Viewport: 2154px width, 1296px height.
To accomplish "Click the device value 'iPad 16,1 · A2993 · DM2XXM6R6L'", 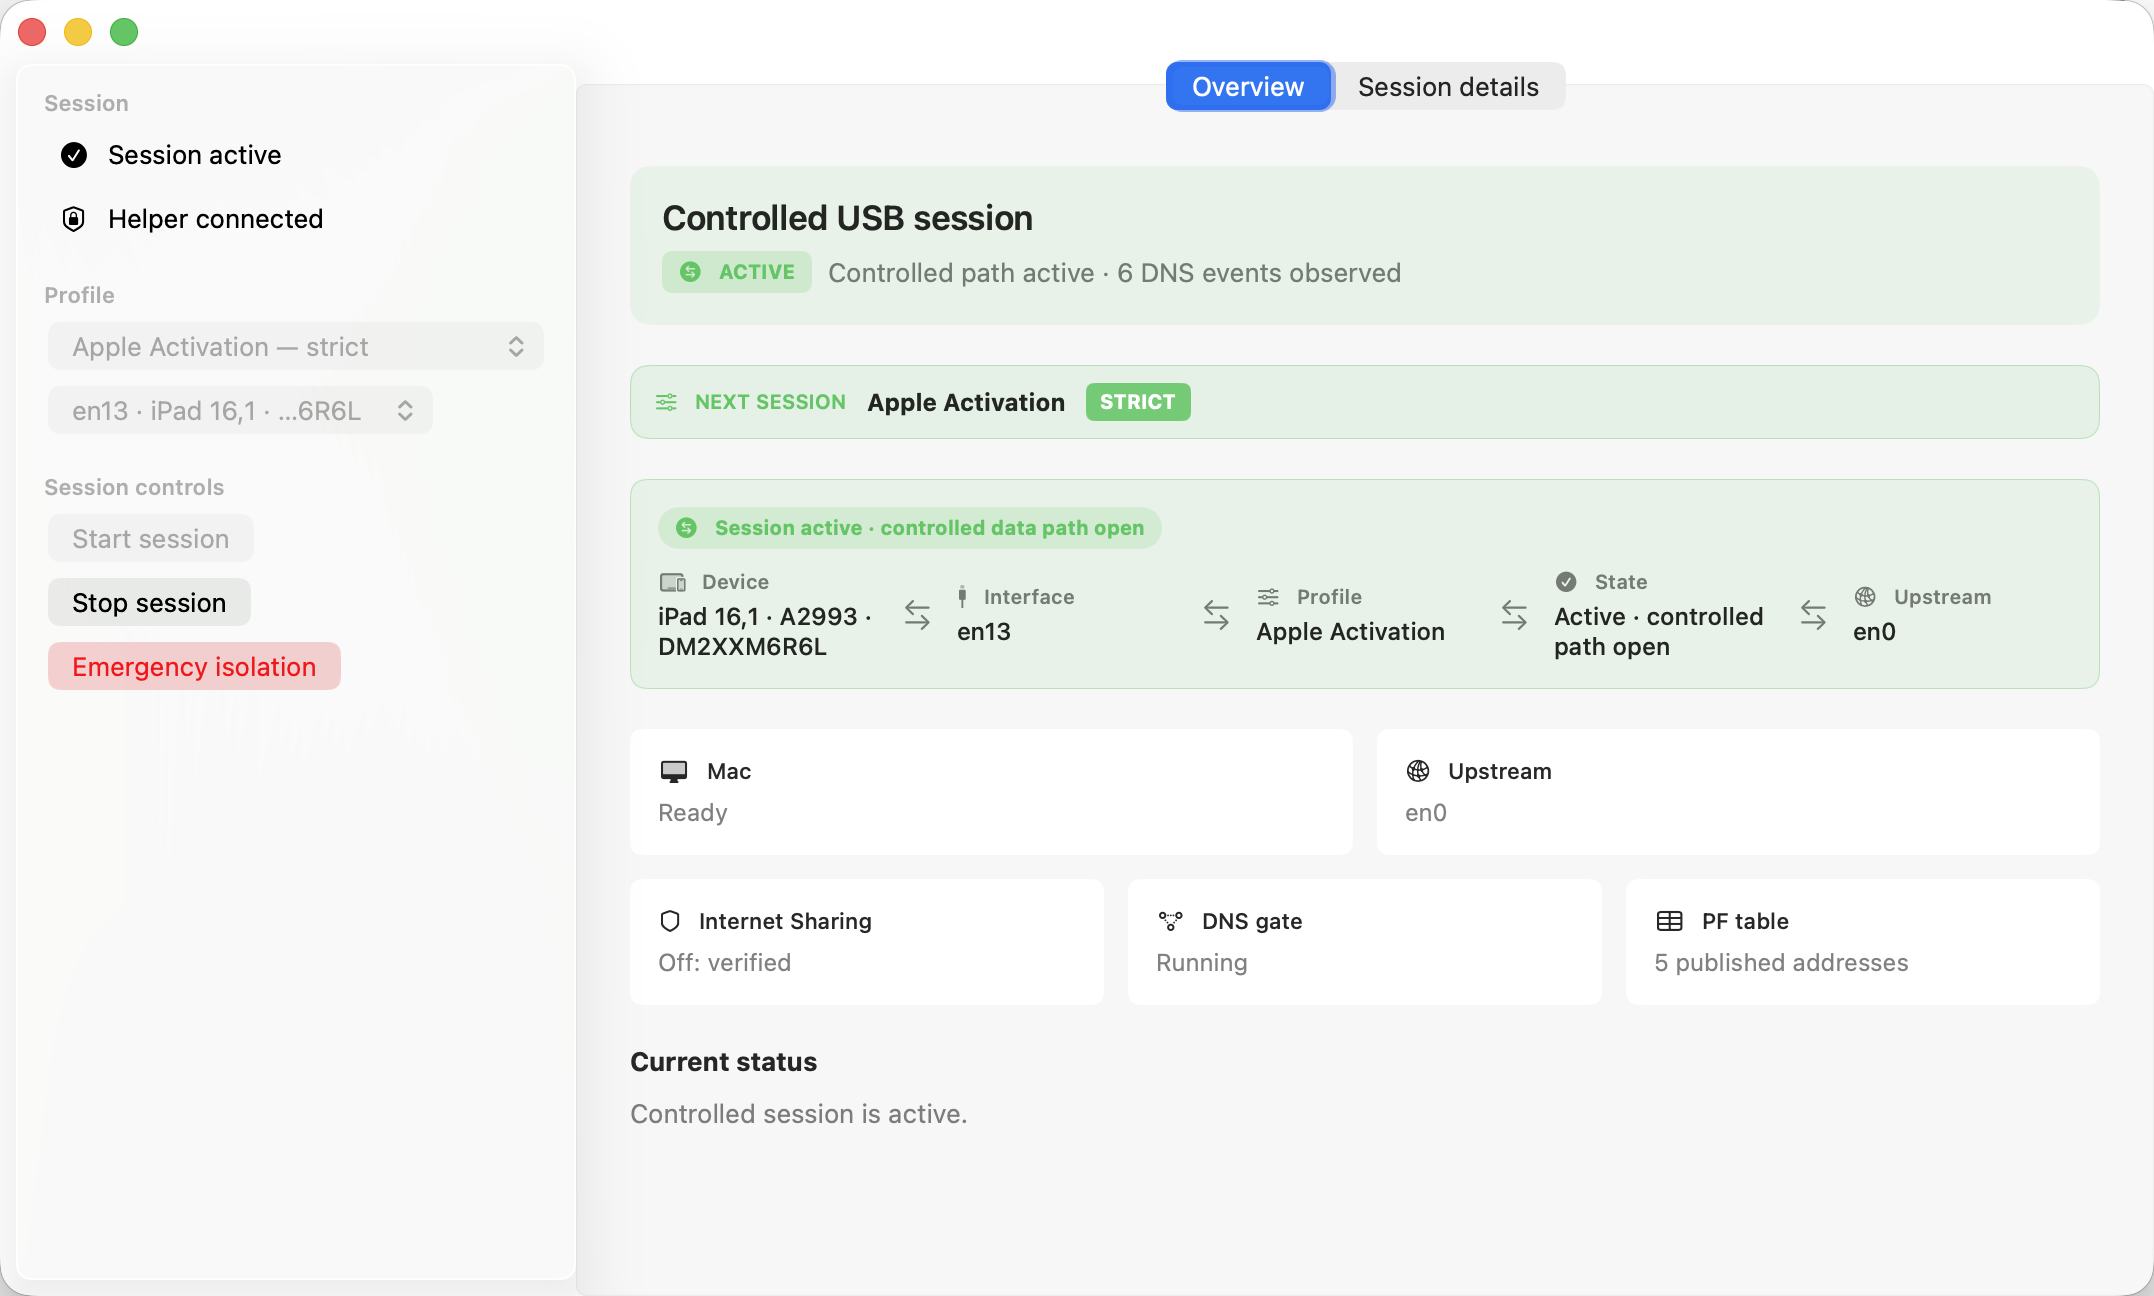I will pos(765,632).
